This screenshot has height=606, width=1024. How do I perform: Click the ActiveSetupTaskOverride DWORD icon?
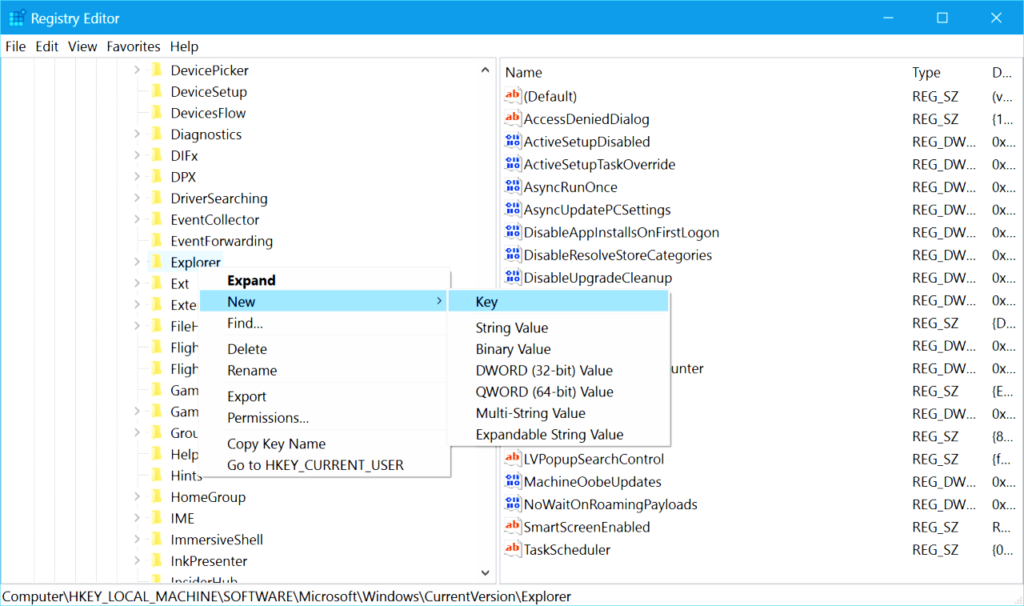[513, 164]
